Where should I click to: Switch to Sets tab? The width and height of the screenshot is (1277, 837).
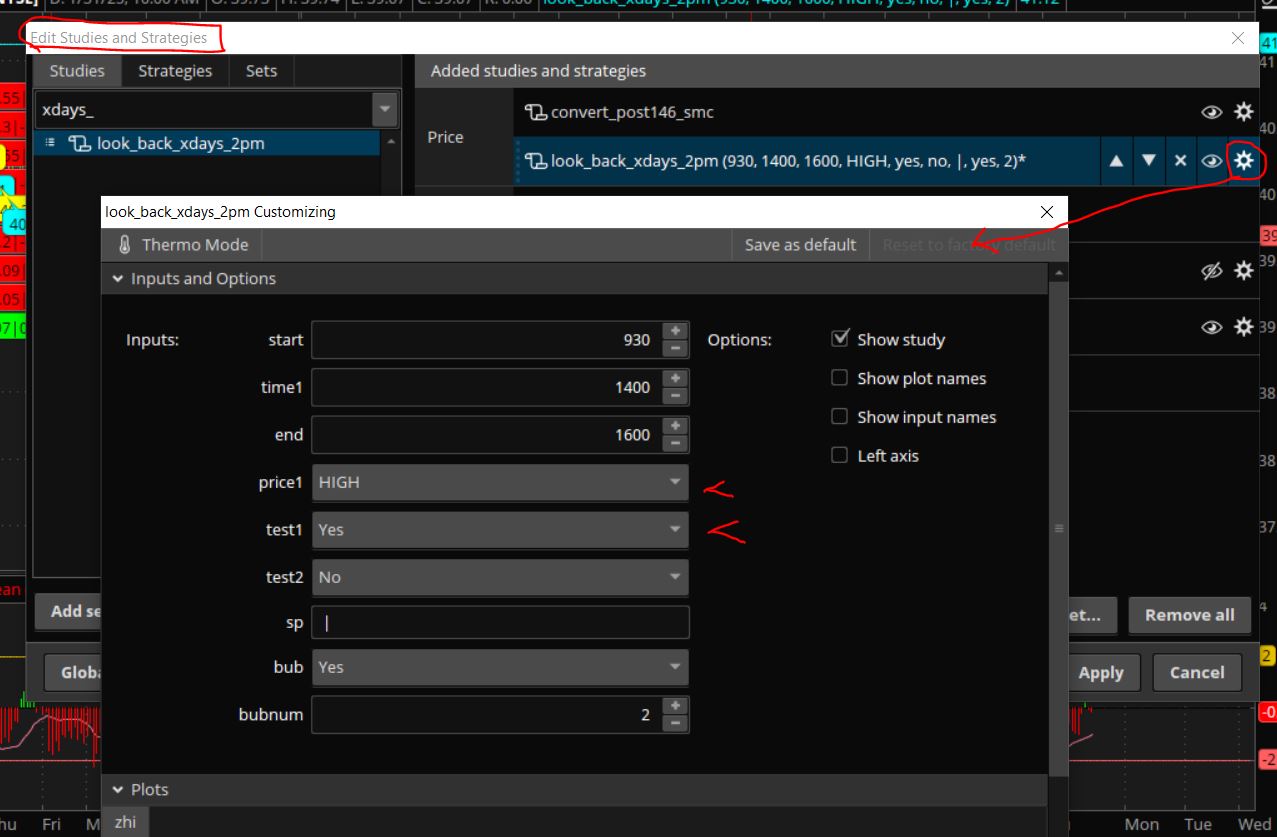point(261,71)
